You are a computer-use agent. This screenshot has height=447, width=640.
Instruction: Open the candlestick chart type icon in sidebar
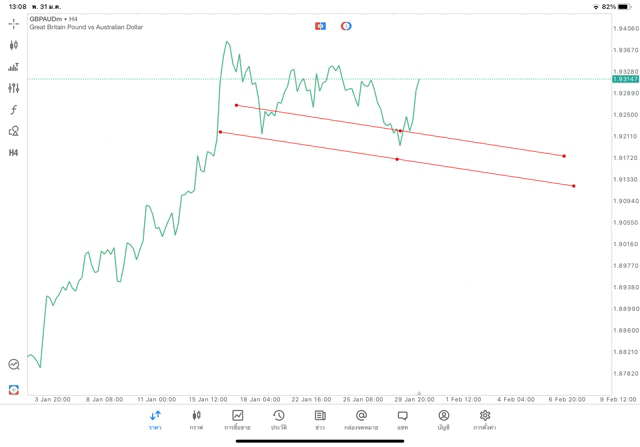pos(14,45)
